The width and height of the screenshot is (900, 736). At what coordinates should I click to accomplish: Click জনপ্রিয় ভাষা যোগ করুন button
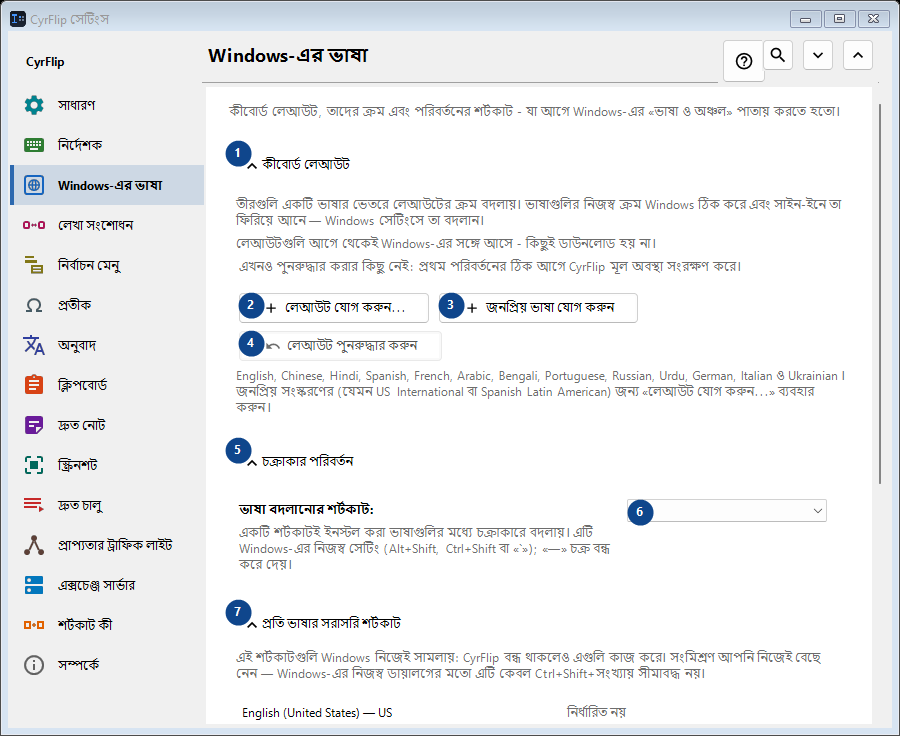(538, 308)
